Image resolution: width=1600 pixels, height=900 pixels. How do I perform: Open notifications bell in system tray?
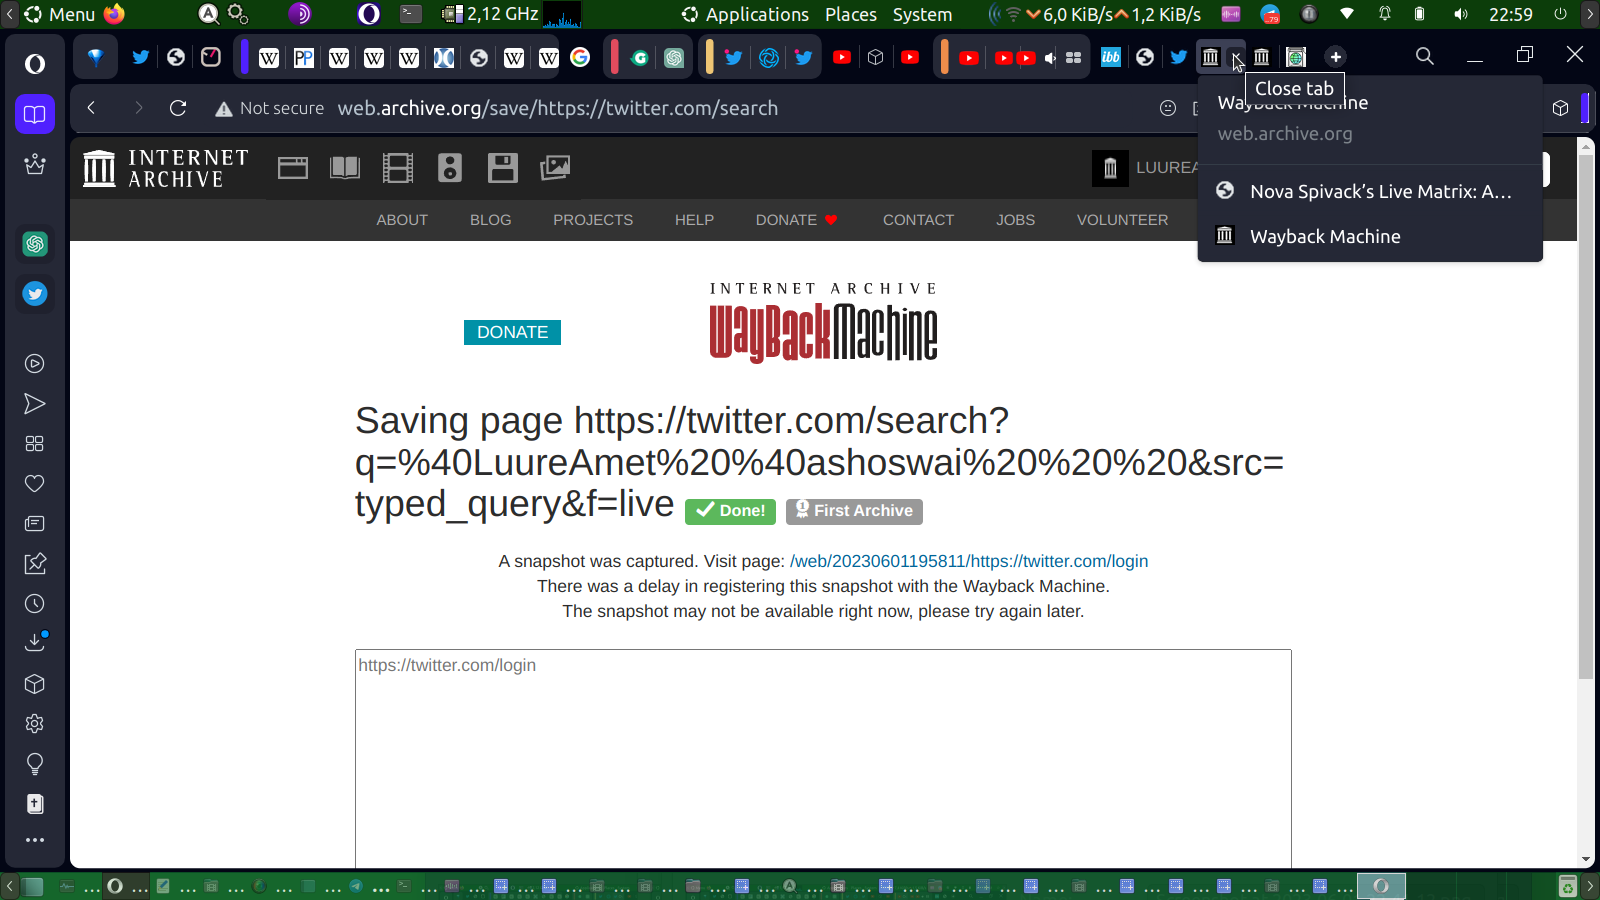[1385, 14]
